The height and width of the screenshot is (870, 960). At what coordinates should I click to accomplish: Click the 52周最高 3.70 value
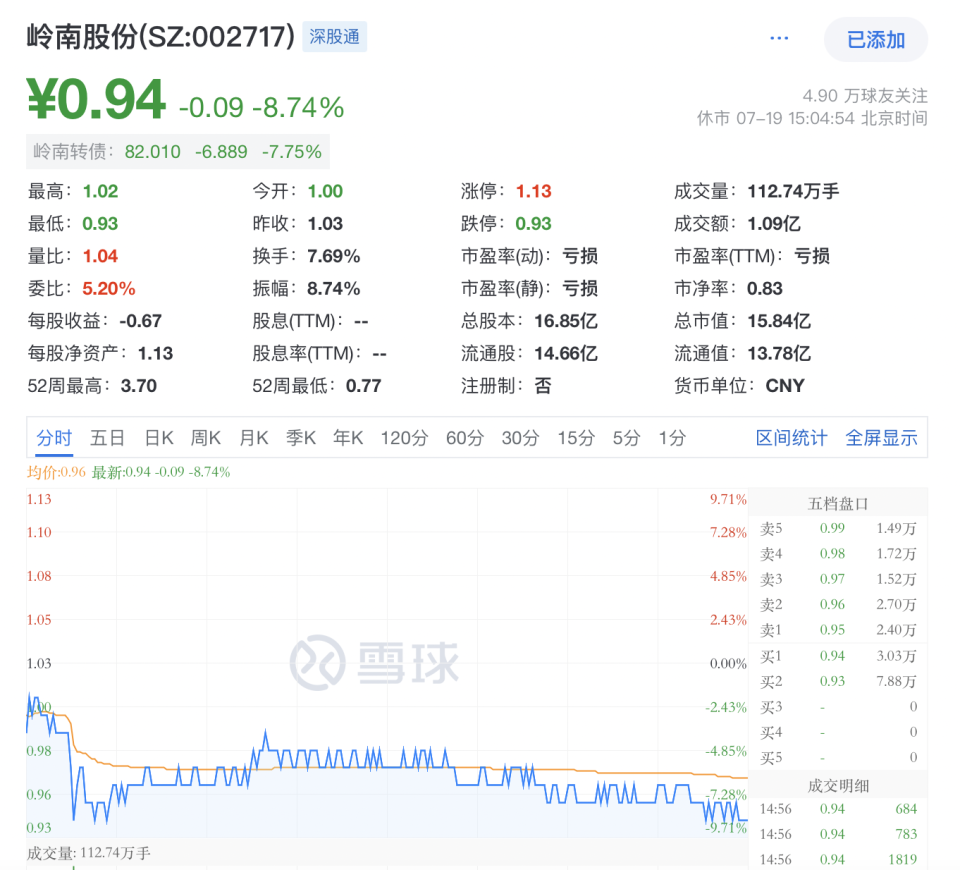(x=139, y=386)
